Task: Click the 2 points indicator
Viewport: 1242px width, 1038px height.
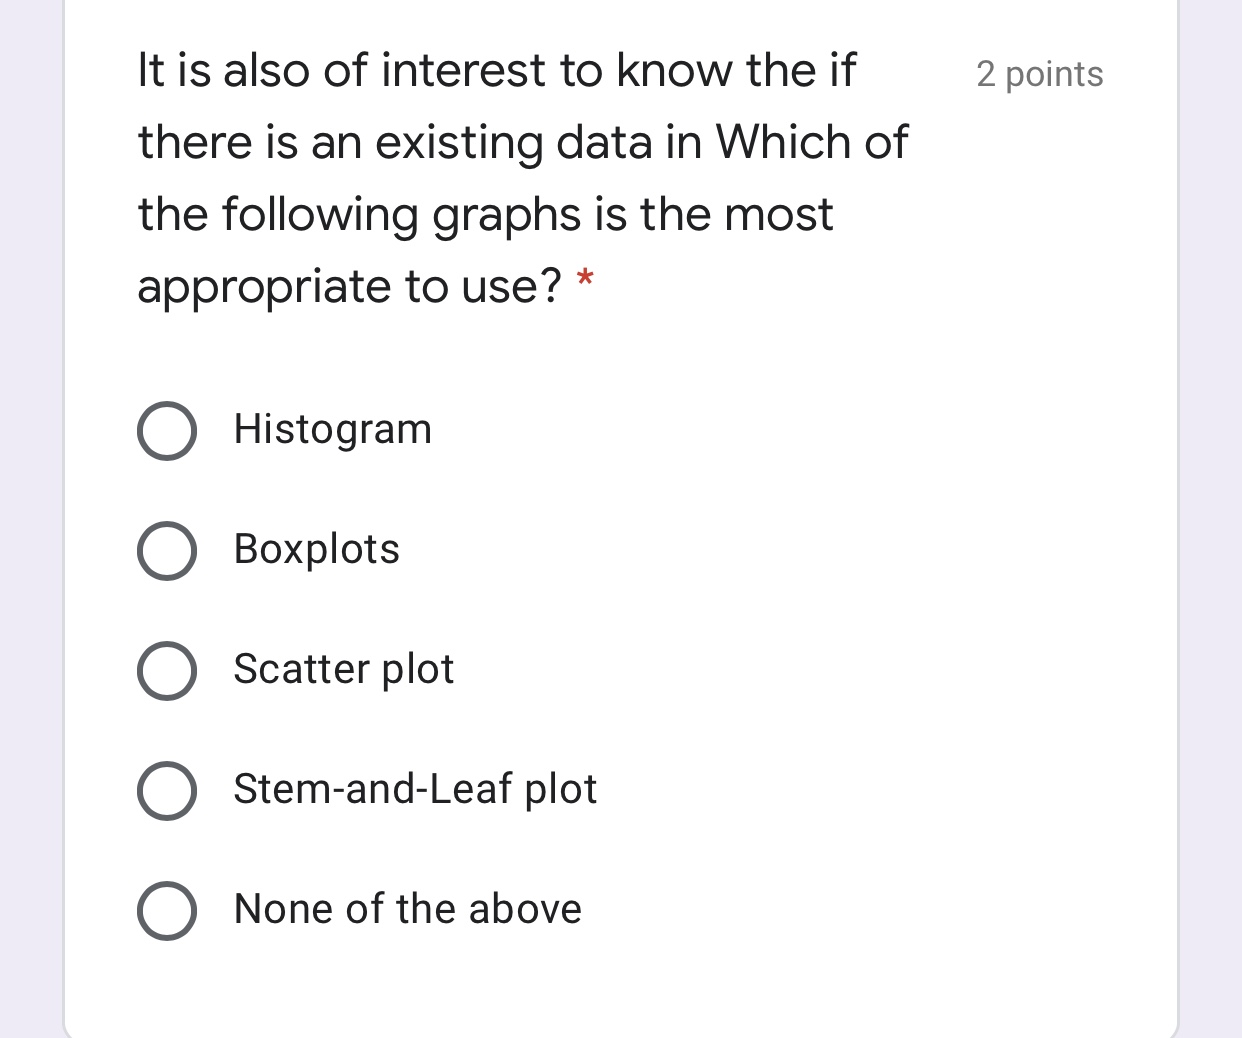Action: pos(1039,73)
